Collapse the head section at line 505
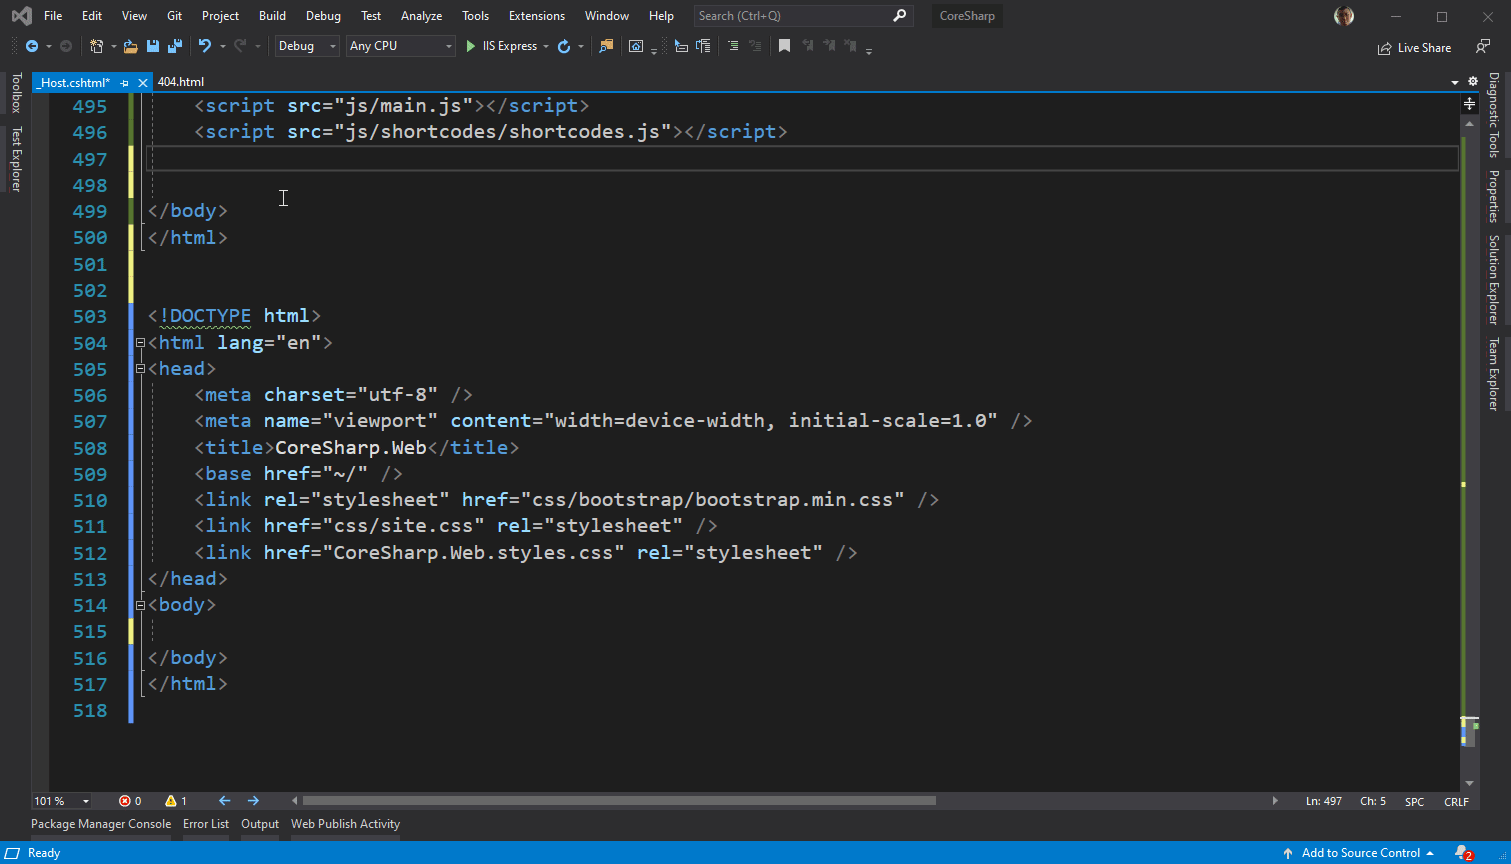 click(x=140, y=369)
